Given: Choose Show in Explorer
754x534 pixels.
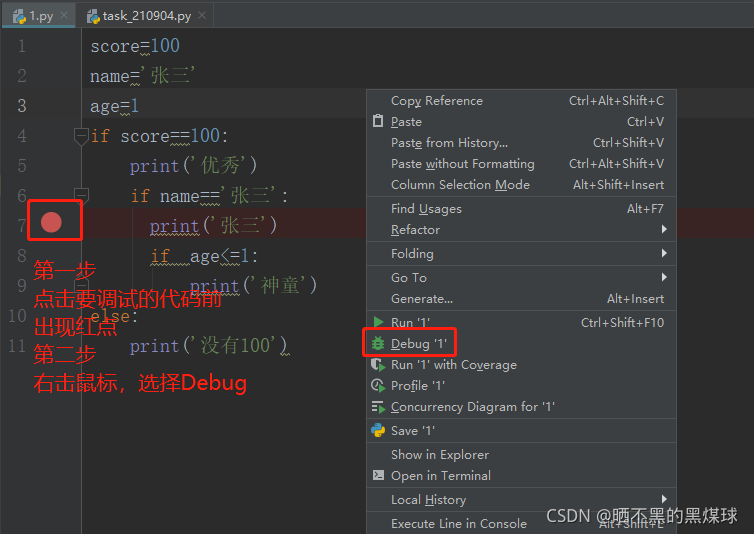Looking at the screenshot, I should tap(521, 455).
